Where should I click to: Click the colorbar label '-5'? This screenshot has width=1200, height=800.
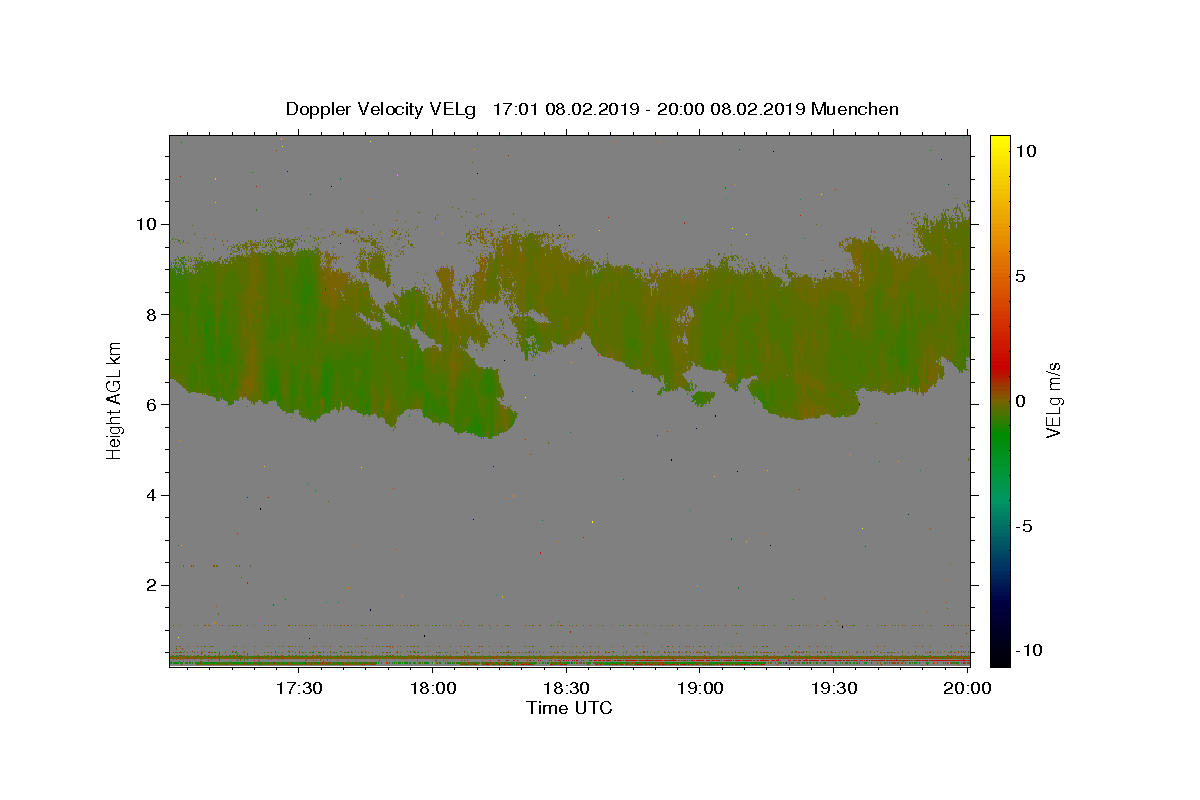click(x=1025, y=526)
